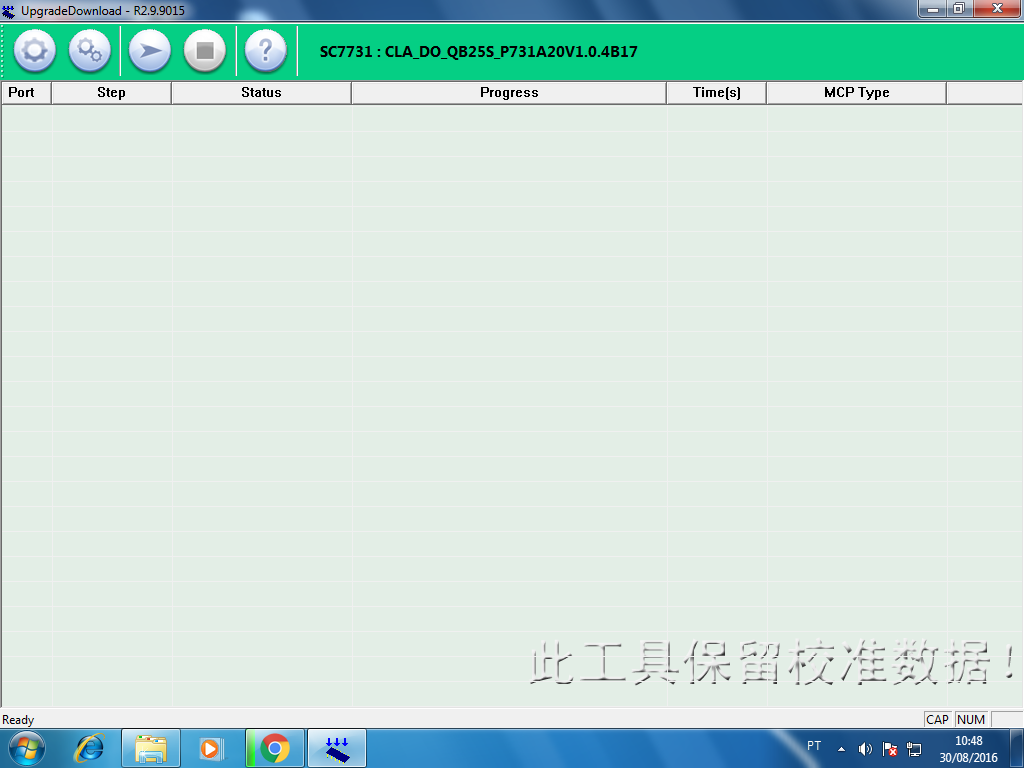Open the Windows Start menu

coord(27,748)
